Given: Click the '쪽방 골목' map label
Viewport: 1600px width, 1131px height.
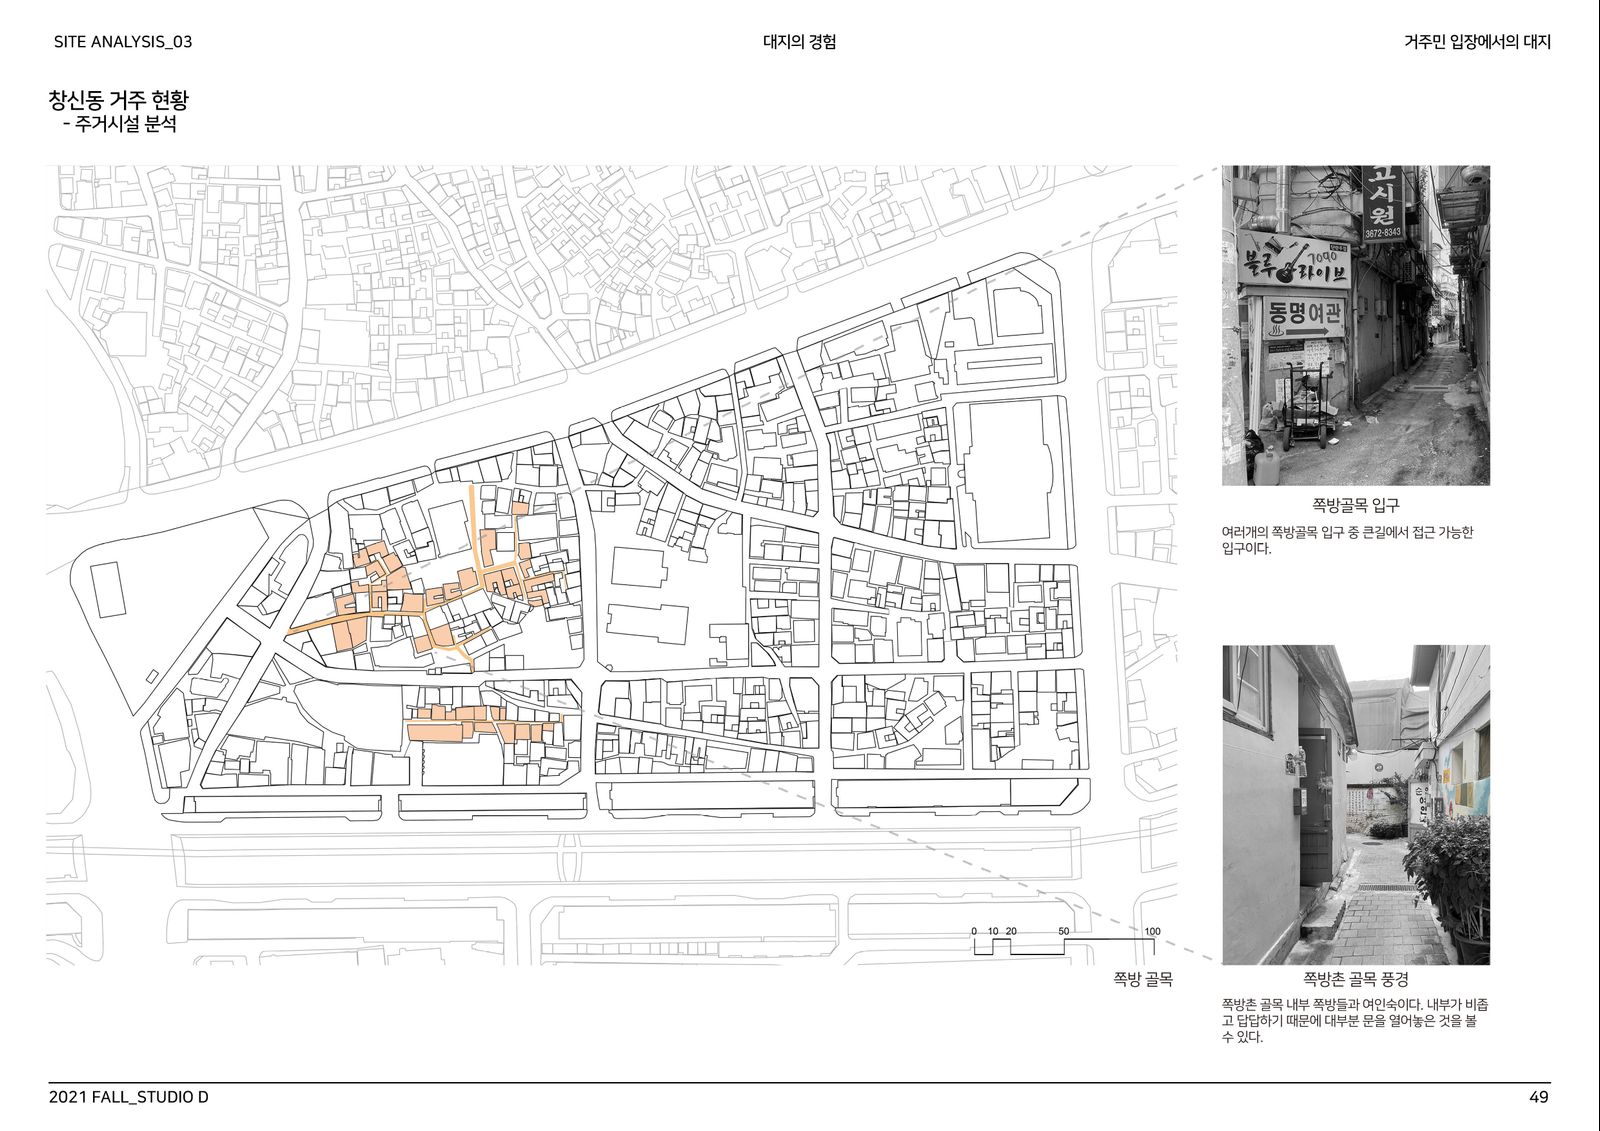Looking at the screenshot, I should [1143, 979].
